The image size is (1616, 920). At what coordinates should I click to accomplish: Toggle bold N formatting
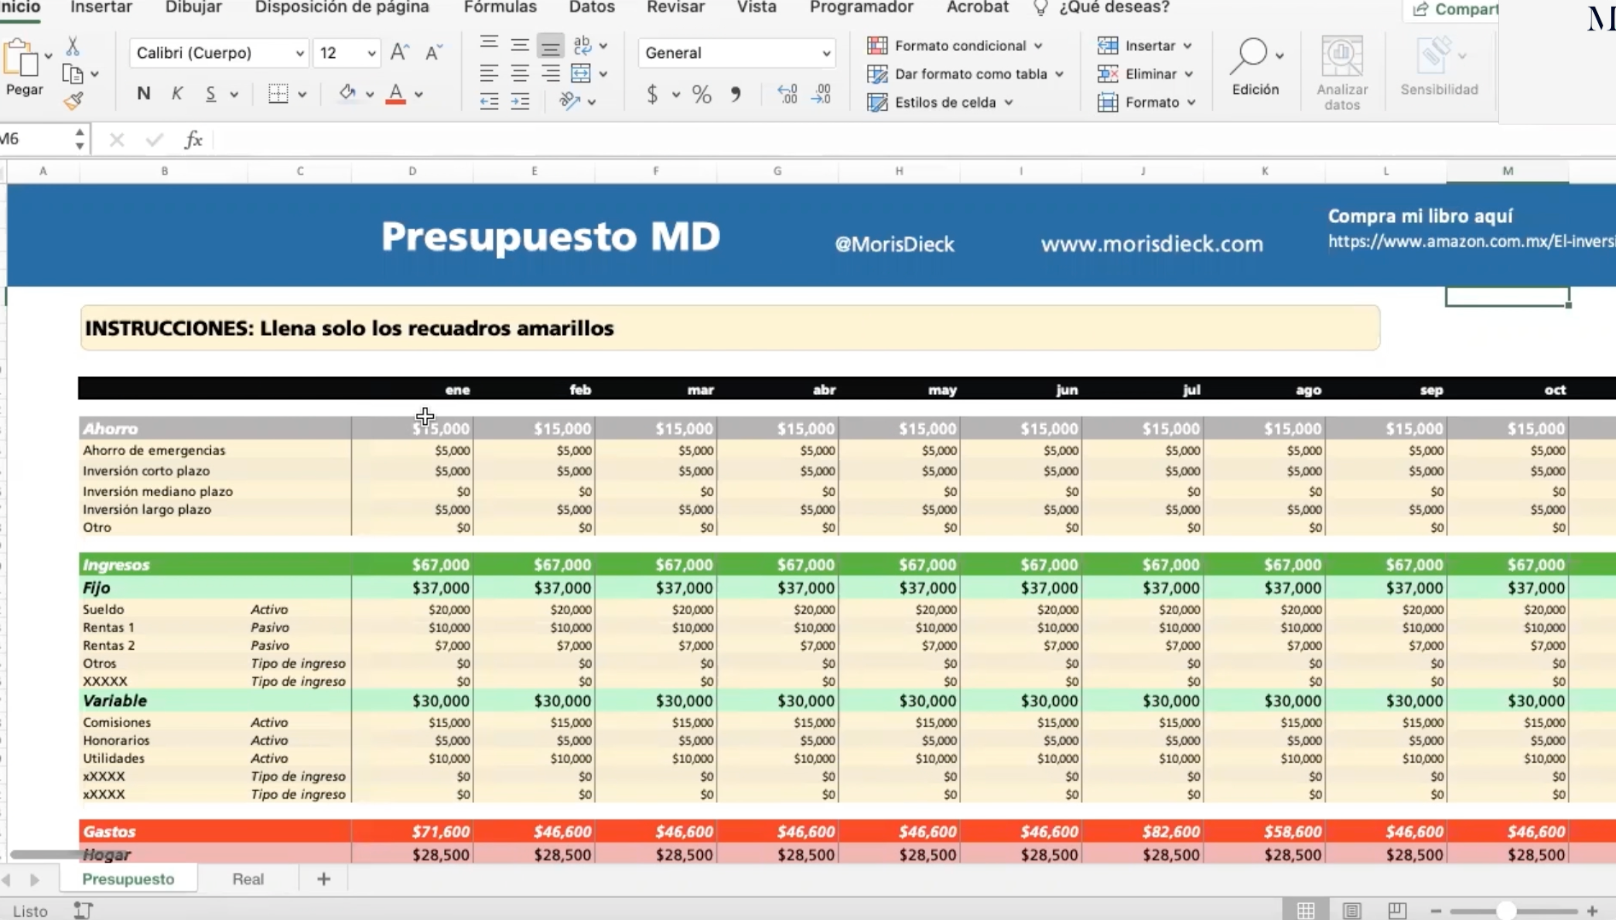click(x=143, y=94)
